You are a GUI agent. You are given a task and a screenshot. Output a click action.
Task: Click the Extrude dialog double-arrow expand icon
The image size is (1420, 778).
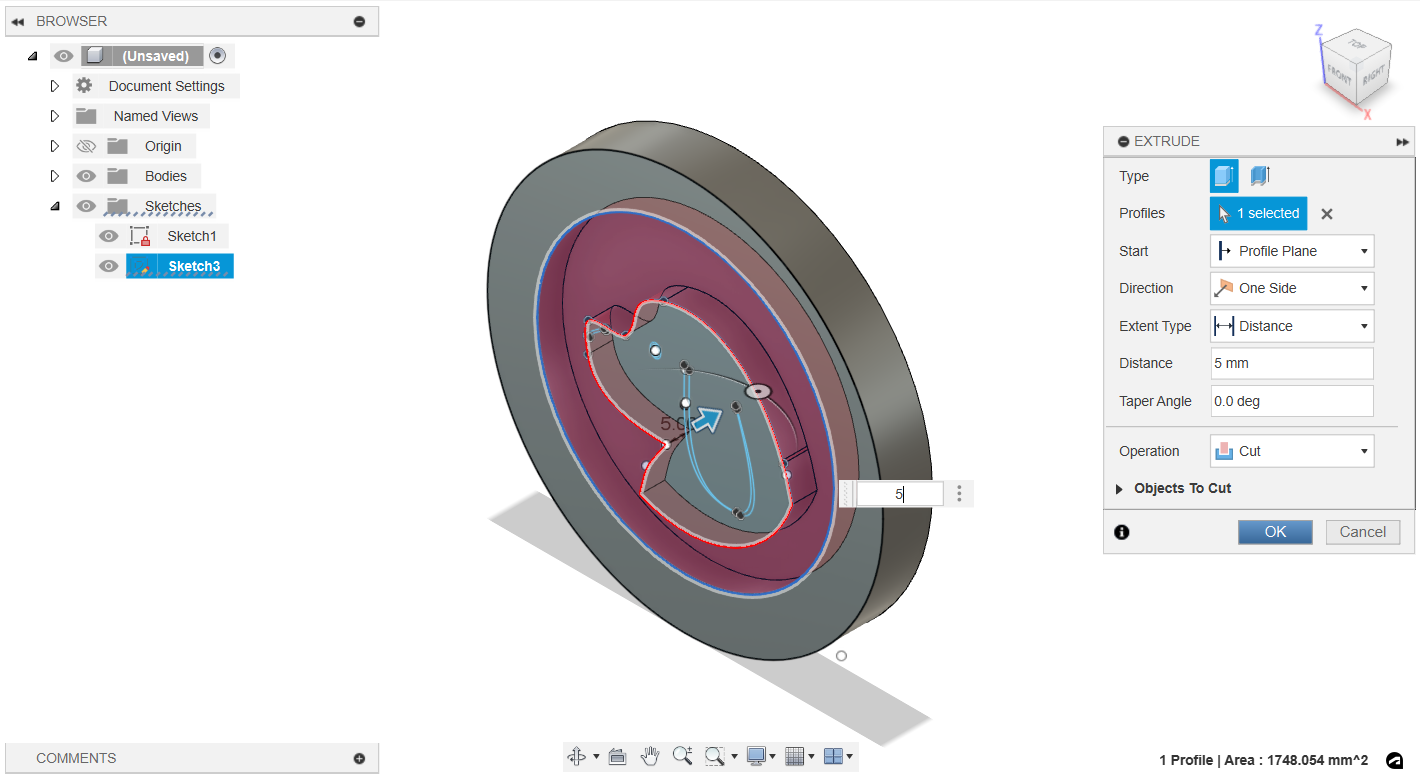coord(1402,142)
